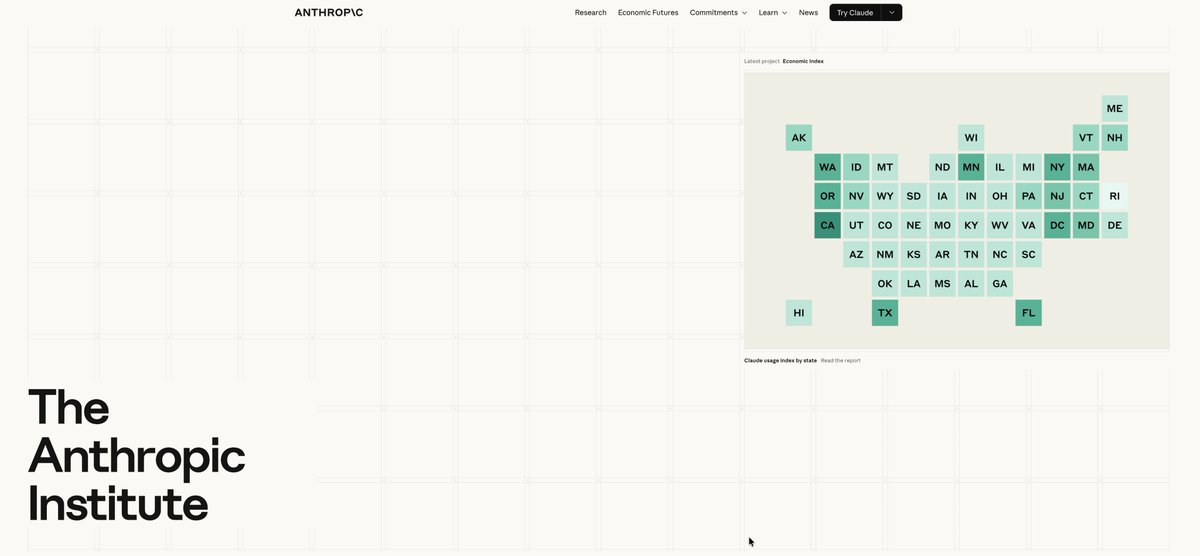Select the WV state tile

[x=1000, y=225]
